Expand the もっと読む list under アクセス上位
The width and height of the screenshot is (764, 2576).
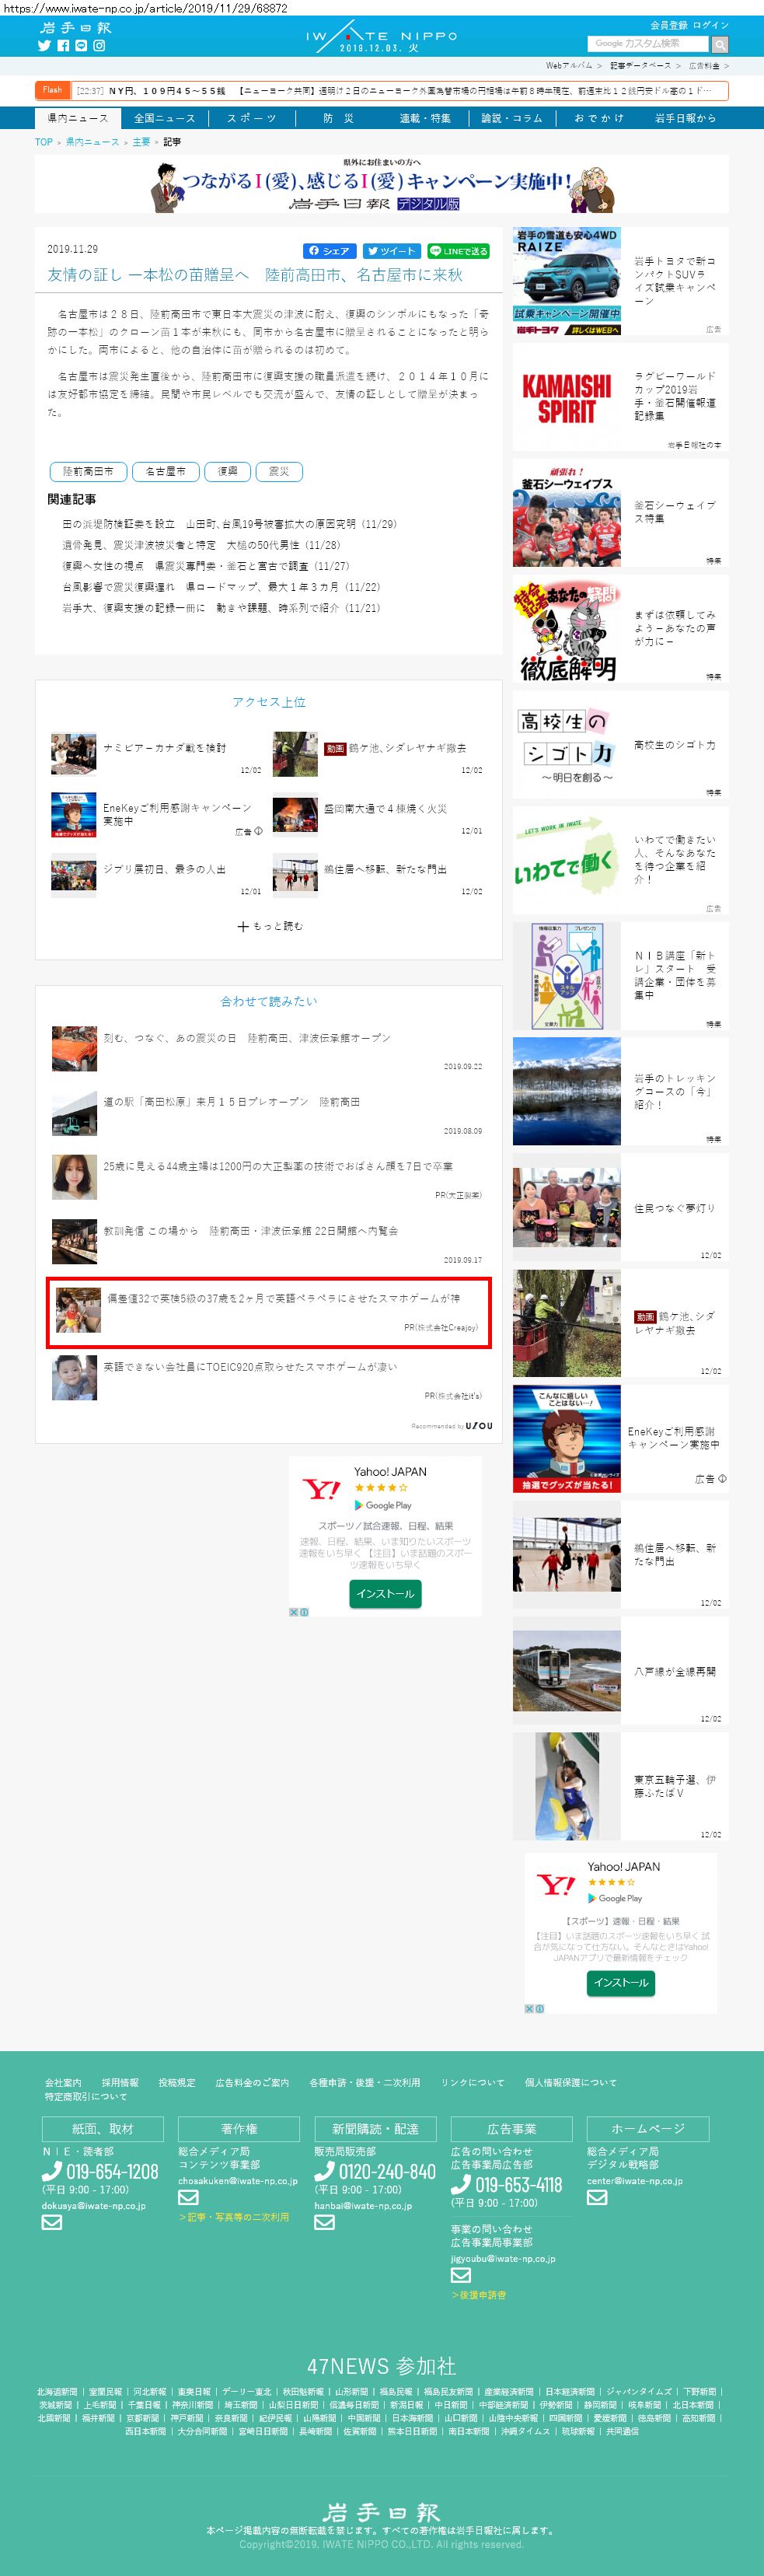(269, 926)
